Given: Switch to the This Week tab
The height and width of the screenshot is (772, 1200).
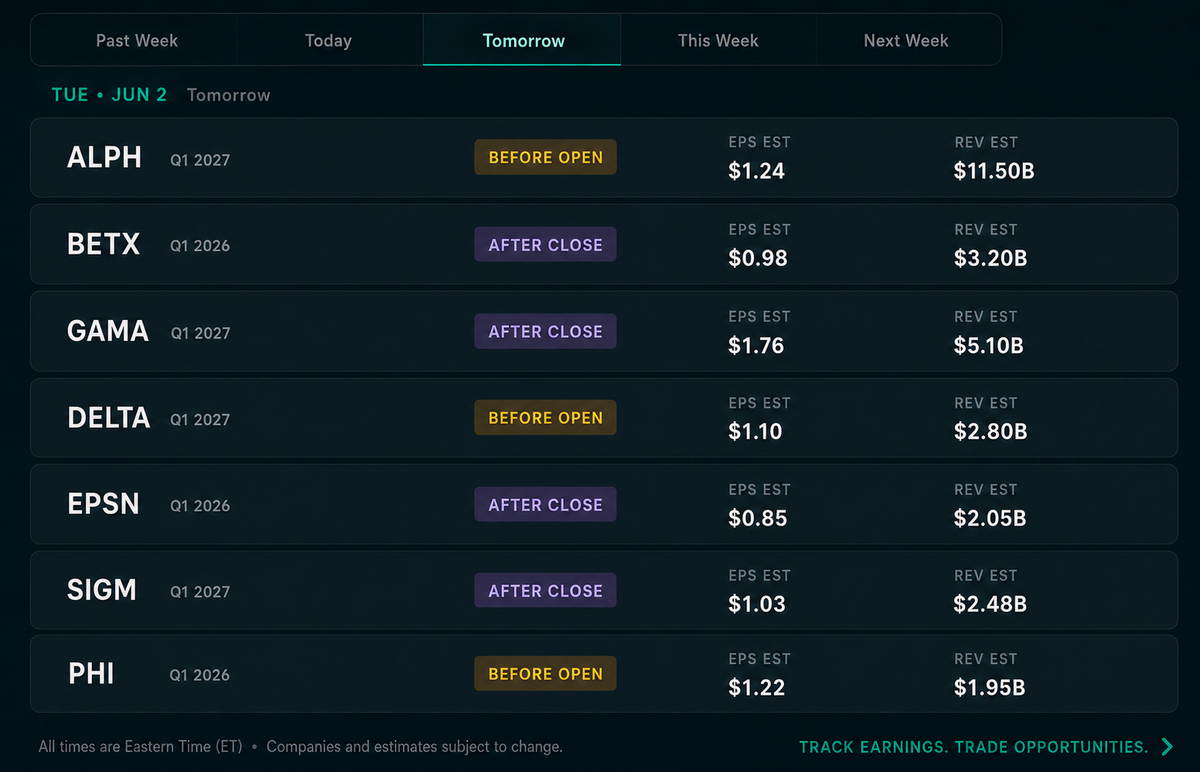Looking at the screenshot, I should (x=718, y=41).
